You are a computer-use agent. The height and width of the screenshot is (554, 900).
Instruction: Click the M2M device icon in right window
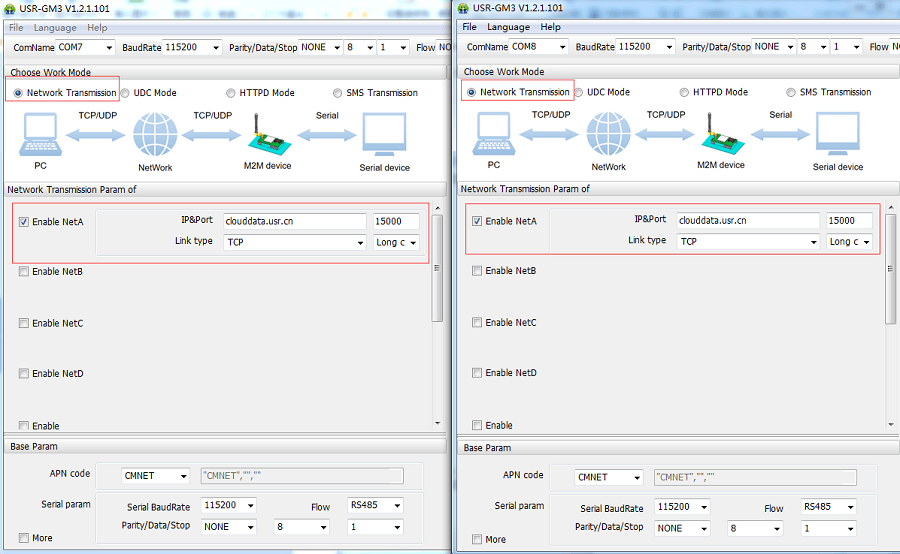coord(723,134)
